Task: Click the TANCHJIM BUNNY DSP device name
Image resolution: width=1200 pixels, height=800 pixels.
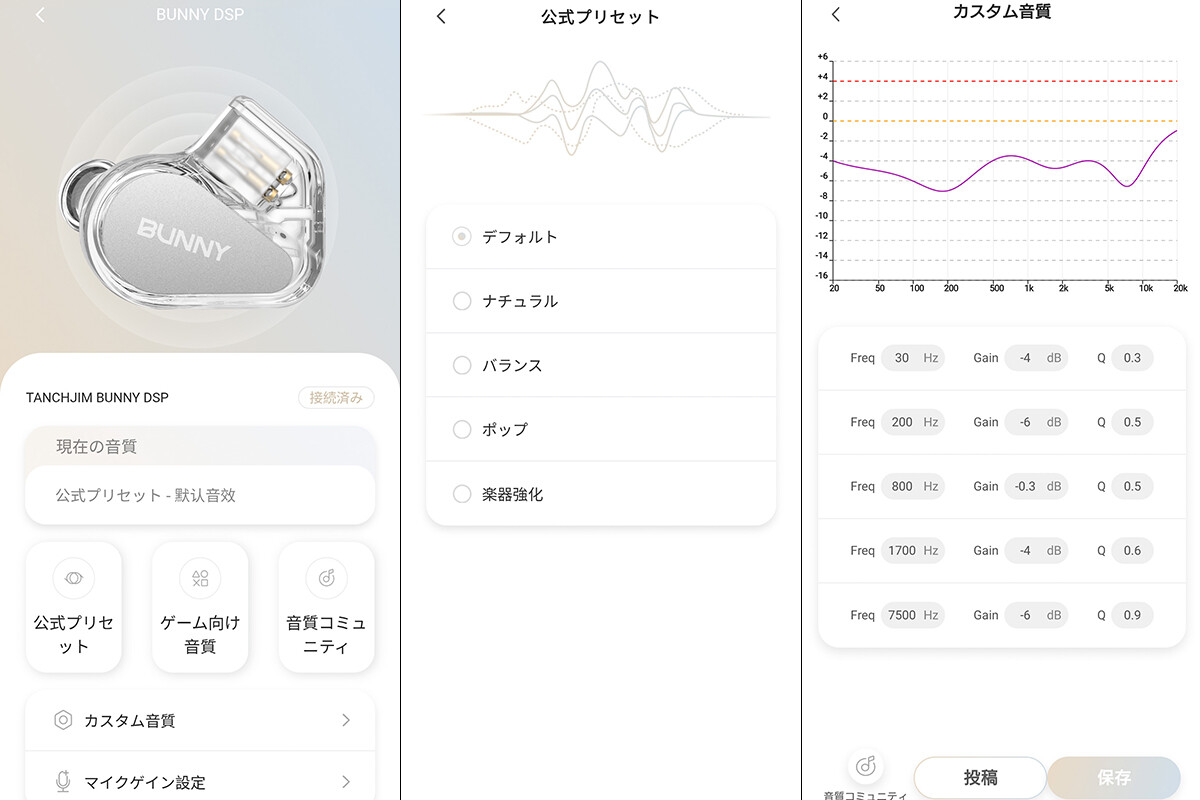Action: tap(97, 398)
